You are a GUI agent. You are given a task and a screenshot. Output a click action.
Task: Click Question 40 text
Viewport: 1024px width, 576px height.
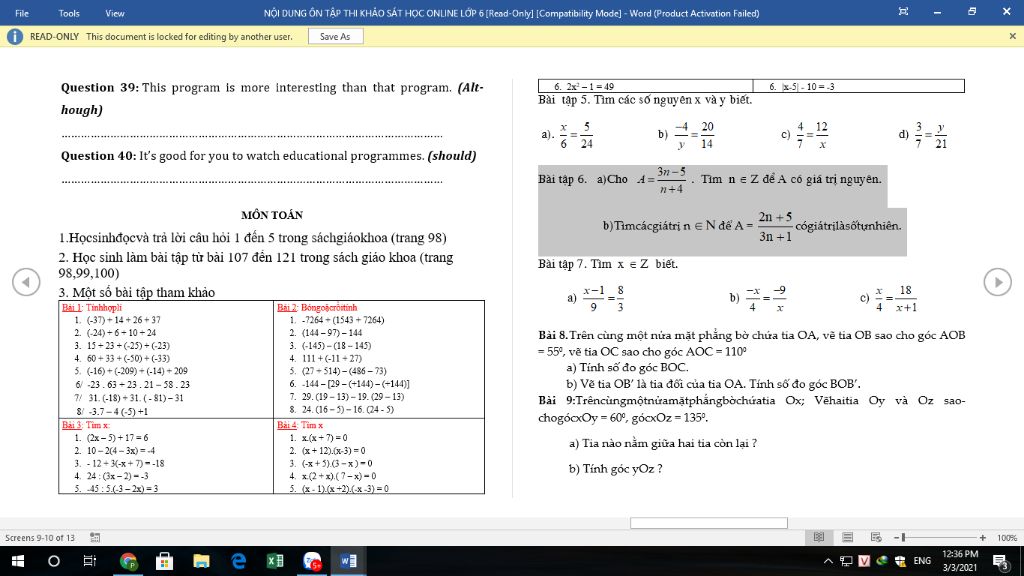click(268, 156)
